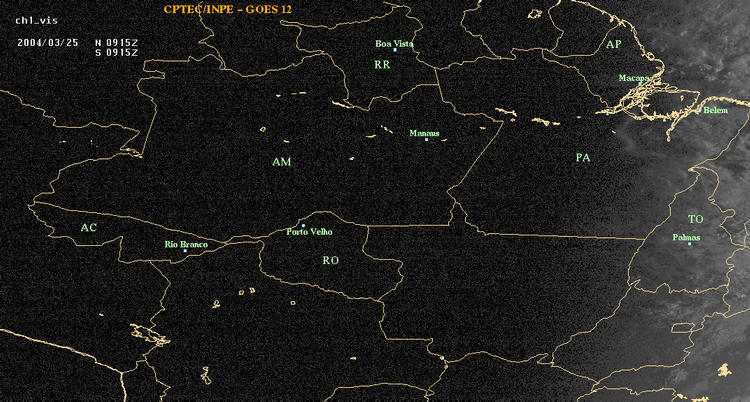
Task: Select the PA state label
Action: click(x=583, y=158)
